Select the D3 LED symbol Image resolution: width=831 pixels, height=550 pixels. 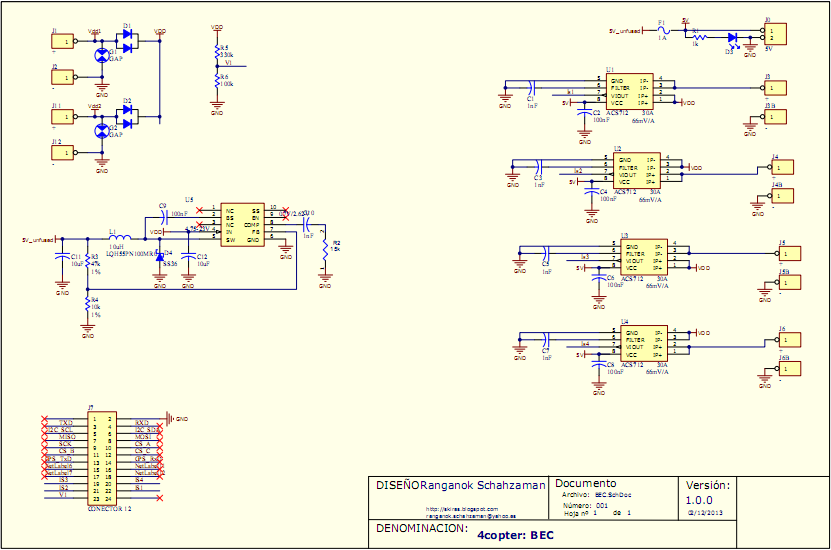[733, 38]
